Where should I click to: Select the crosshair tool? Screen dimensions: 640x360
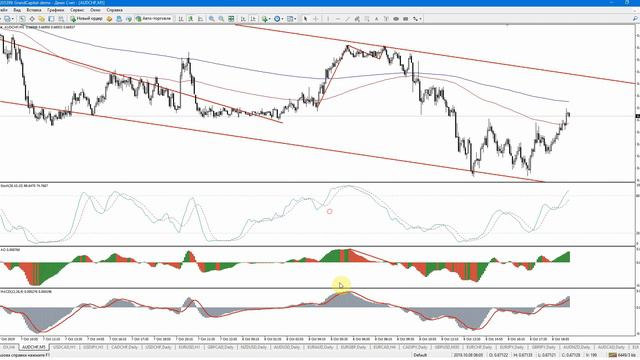[316, 19]
